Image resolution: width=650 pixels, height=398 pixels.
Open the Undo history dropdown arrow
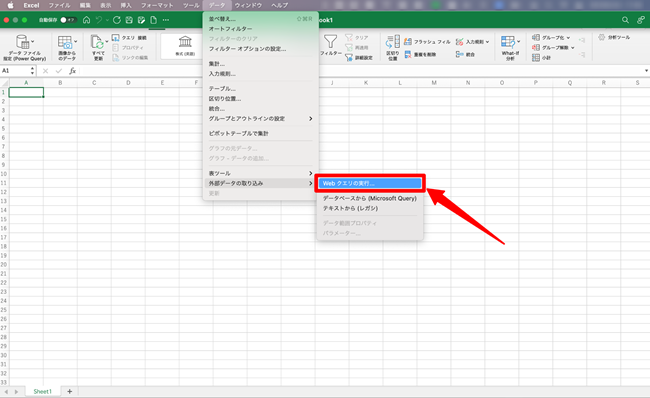[x=107, y=20]
